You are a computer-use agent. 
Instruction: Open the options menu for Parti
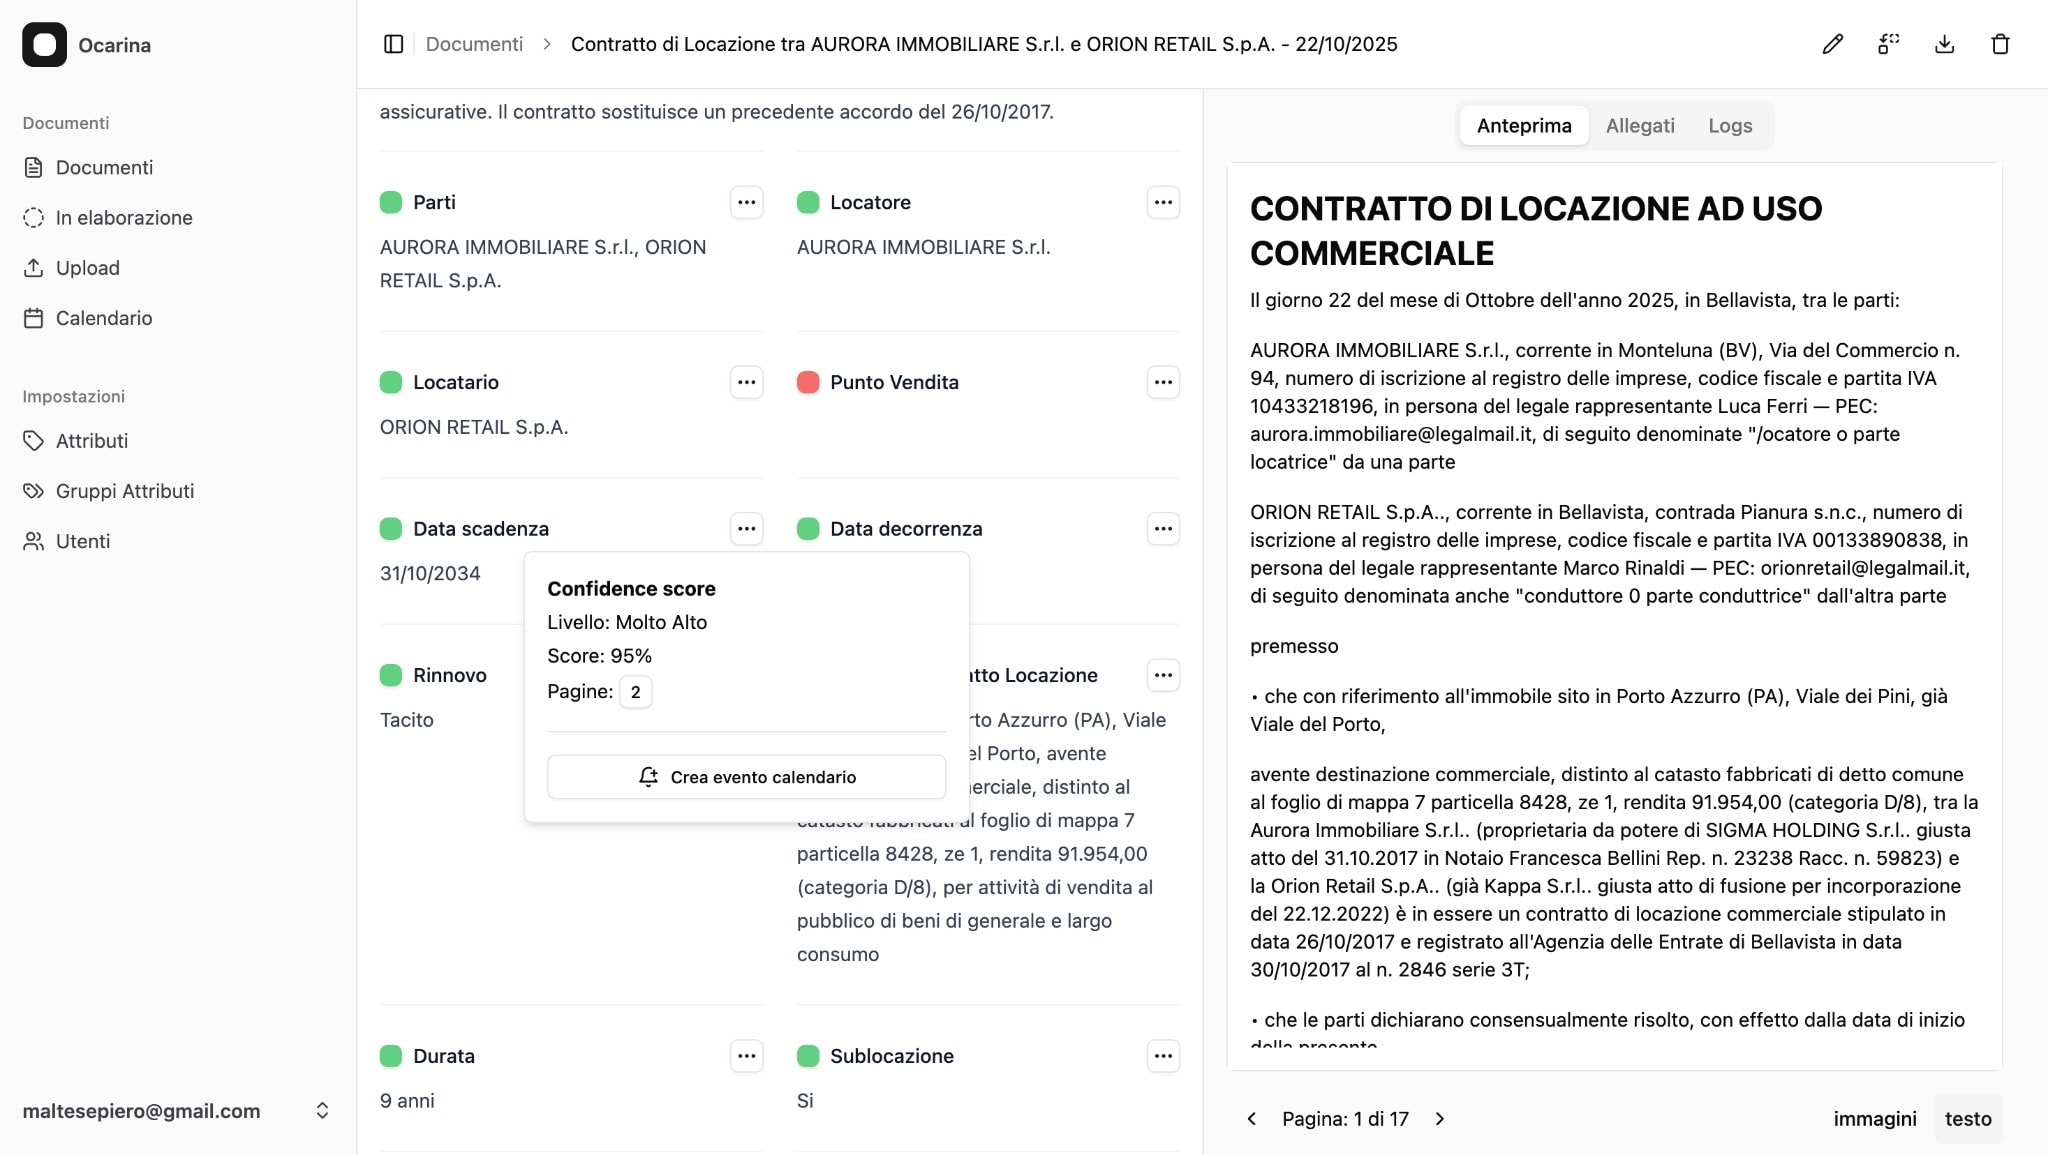(746, 202)
